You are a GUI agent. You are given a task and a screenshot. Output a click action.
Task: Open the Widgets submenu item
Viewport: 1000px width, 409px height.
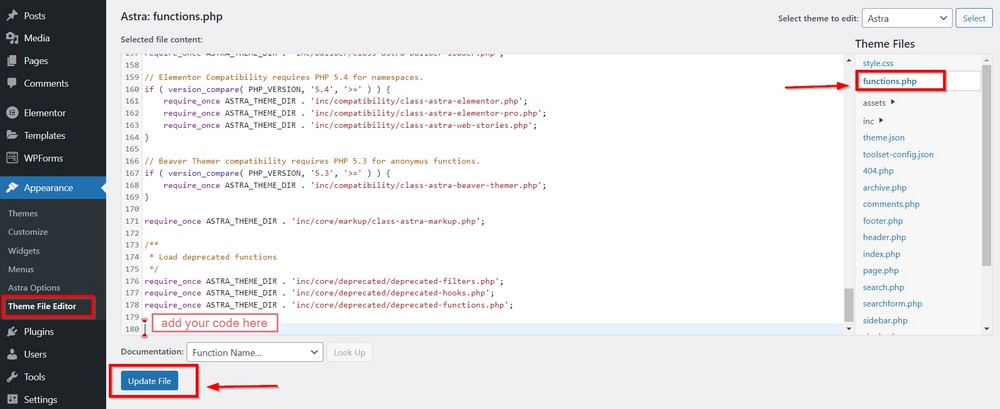click(24, 251)
